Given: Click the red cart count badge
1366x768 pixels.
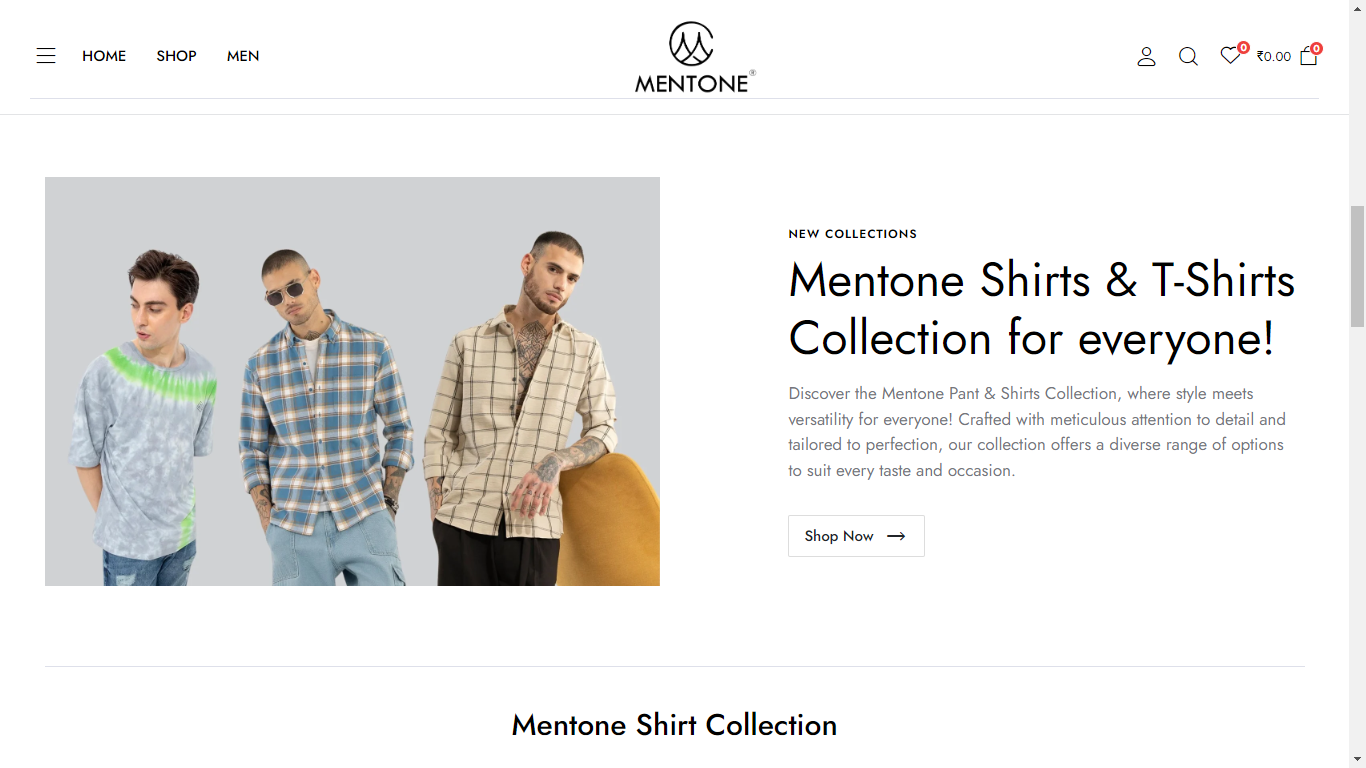Looking at the screenshot, I should [1316, 48].
